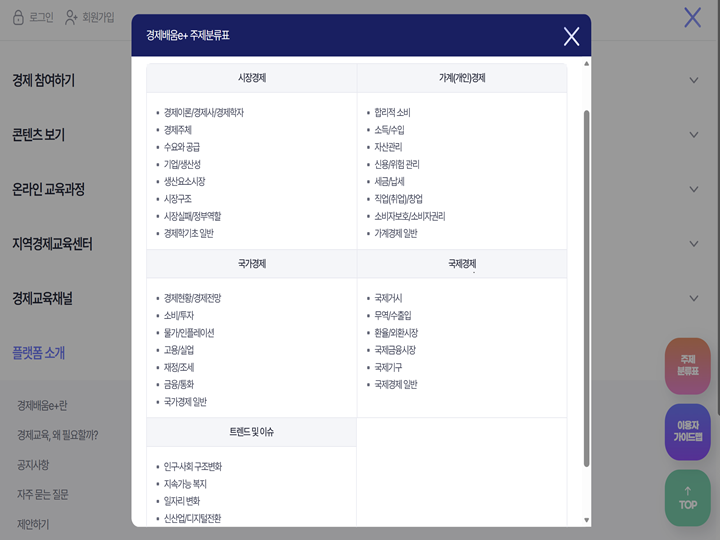Screen dimensions: 720x540
Task: Select the 물가/인플레이션 topic link
Action: [189, 333]
